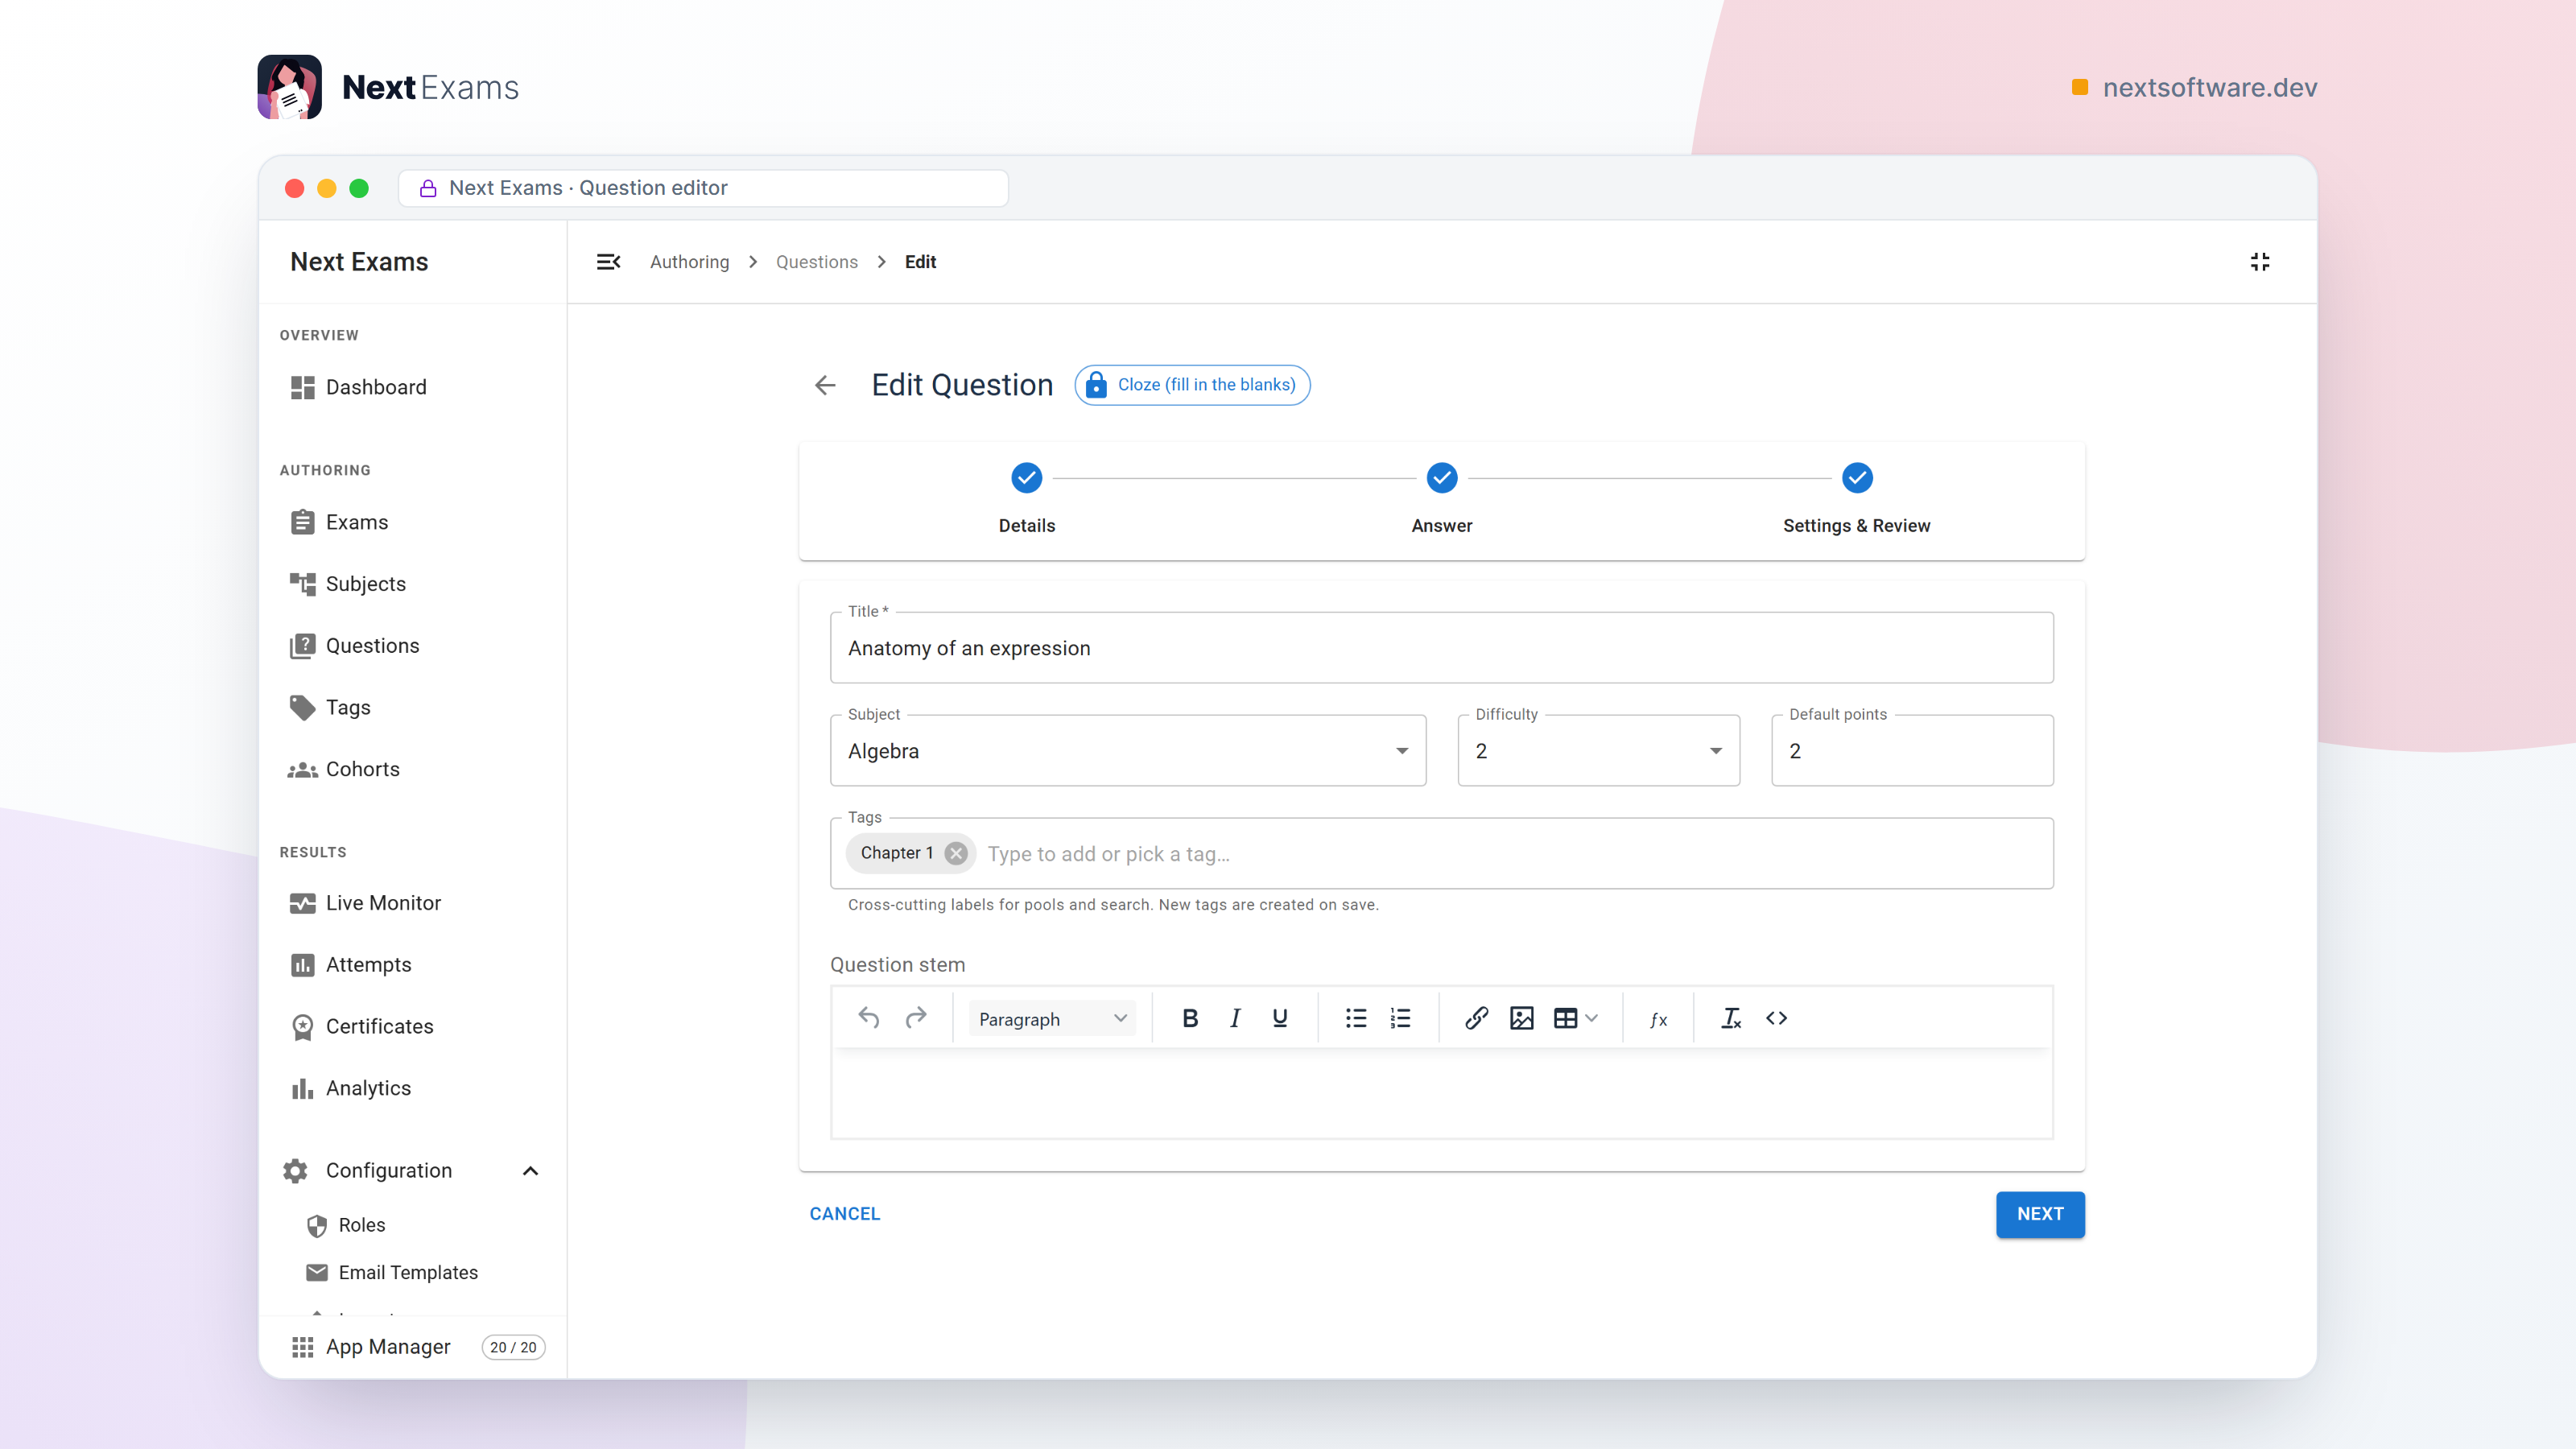2576x1449 pixels.
Task: Click the undo arrow in editor toolbar
Action: point(868,1018)
